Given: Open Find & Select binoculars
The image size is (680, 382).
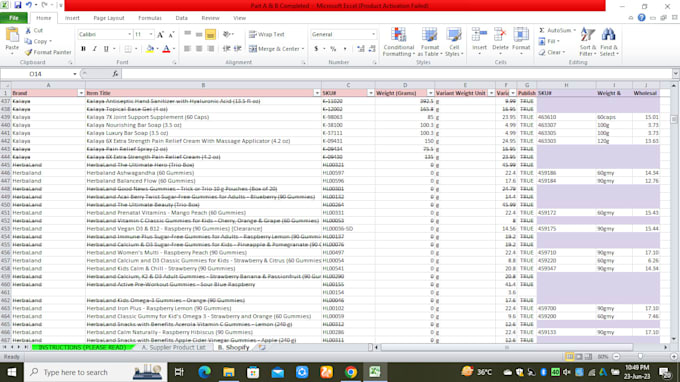Looking at the screenshot, I should [609, 42].
